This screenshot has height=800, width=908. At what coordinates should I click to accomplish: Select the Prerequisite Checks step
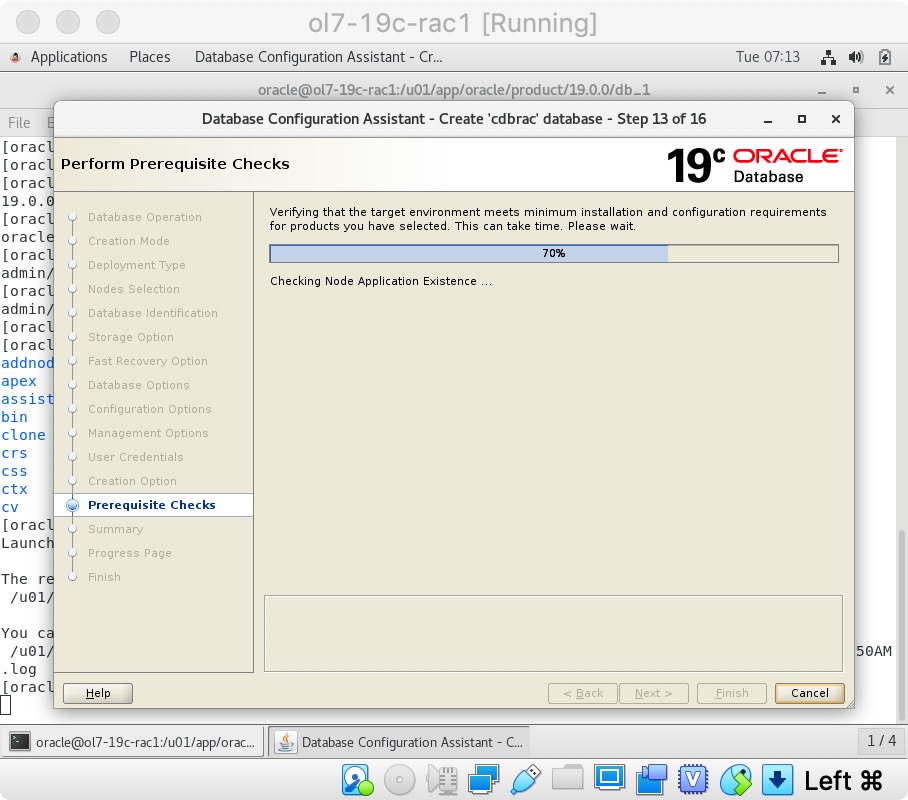pos(152,505)
